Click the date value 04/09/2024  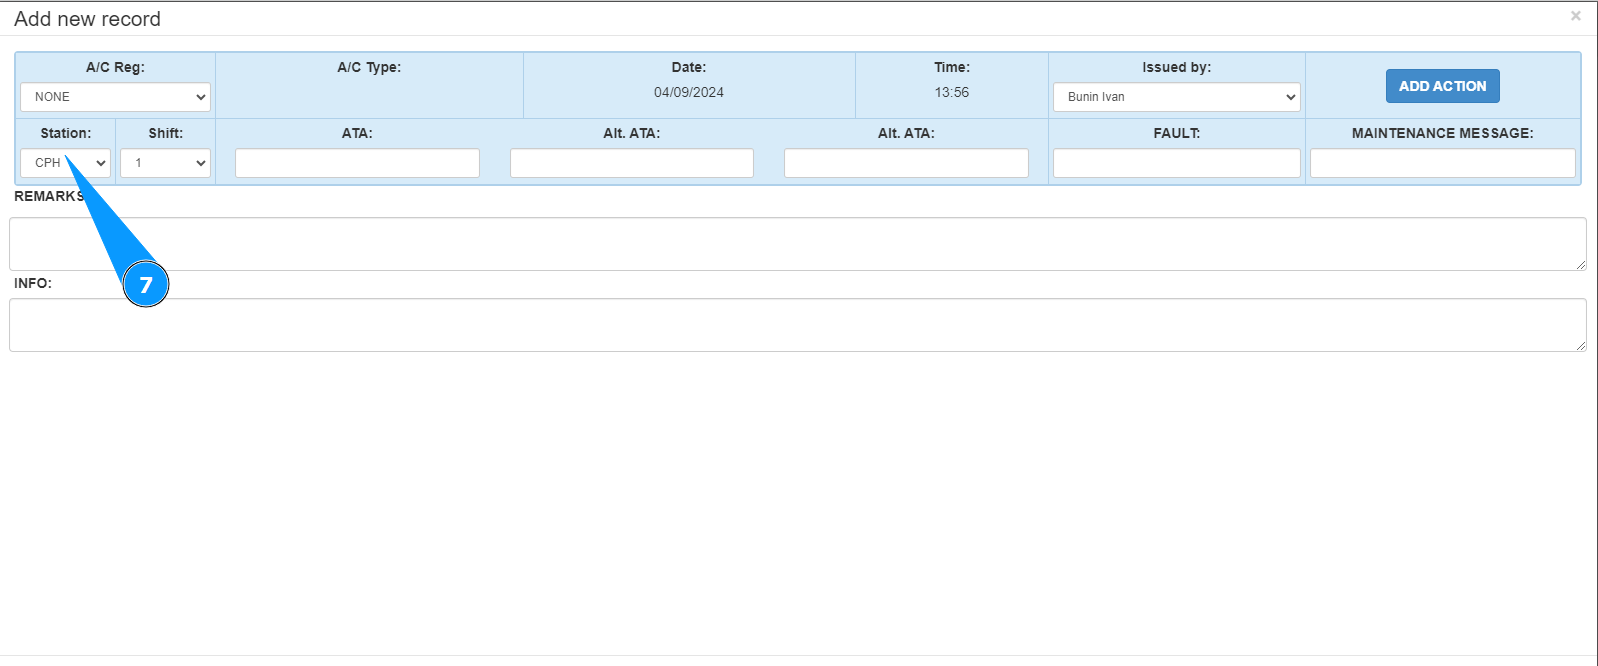(689, 92)
